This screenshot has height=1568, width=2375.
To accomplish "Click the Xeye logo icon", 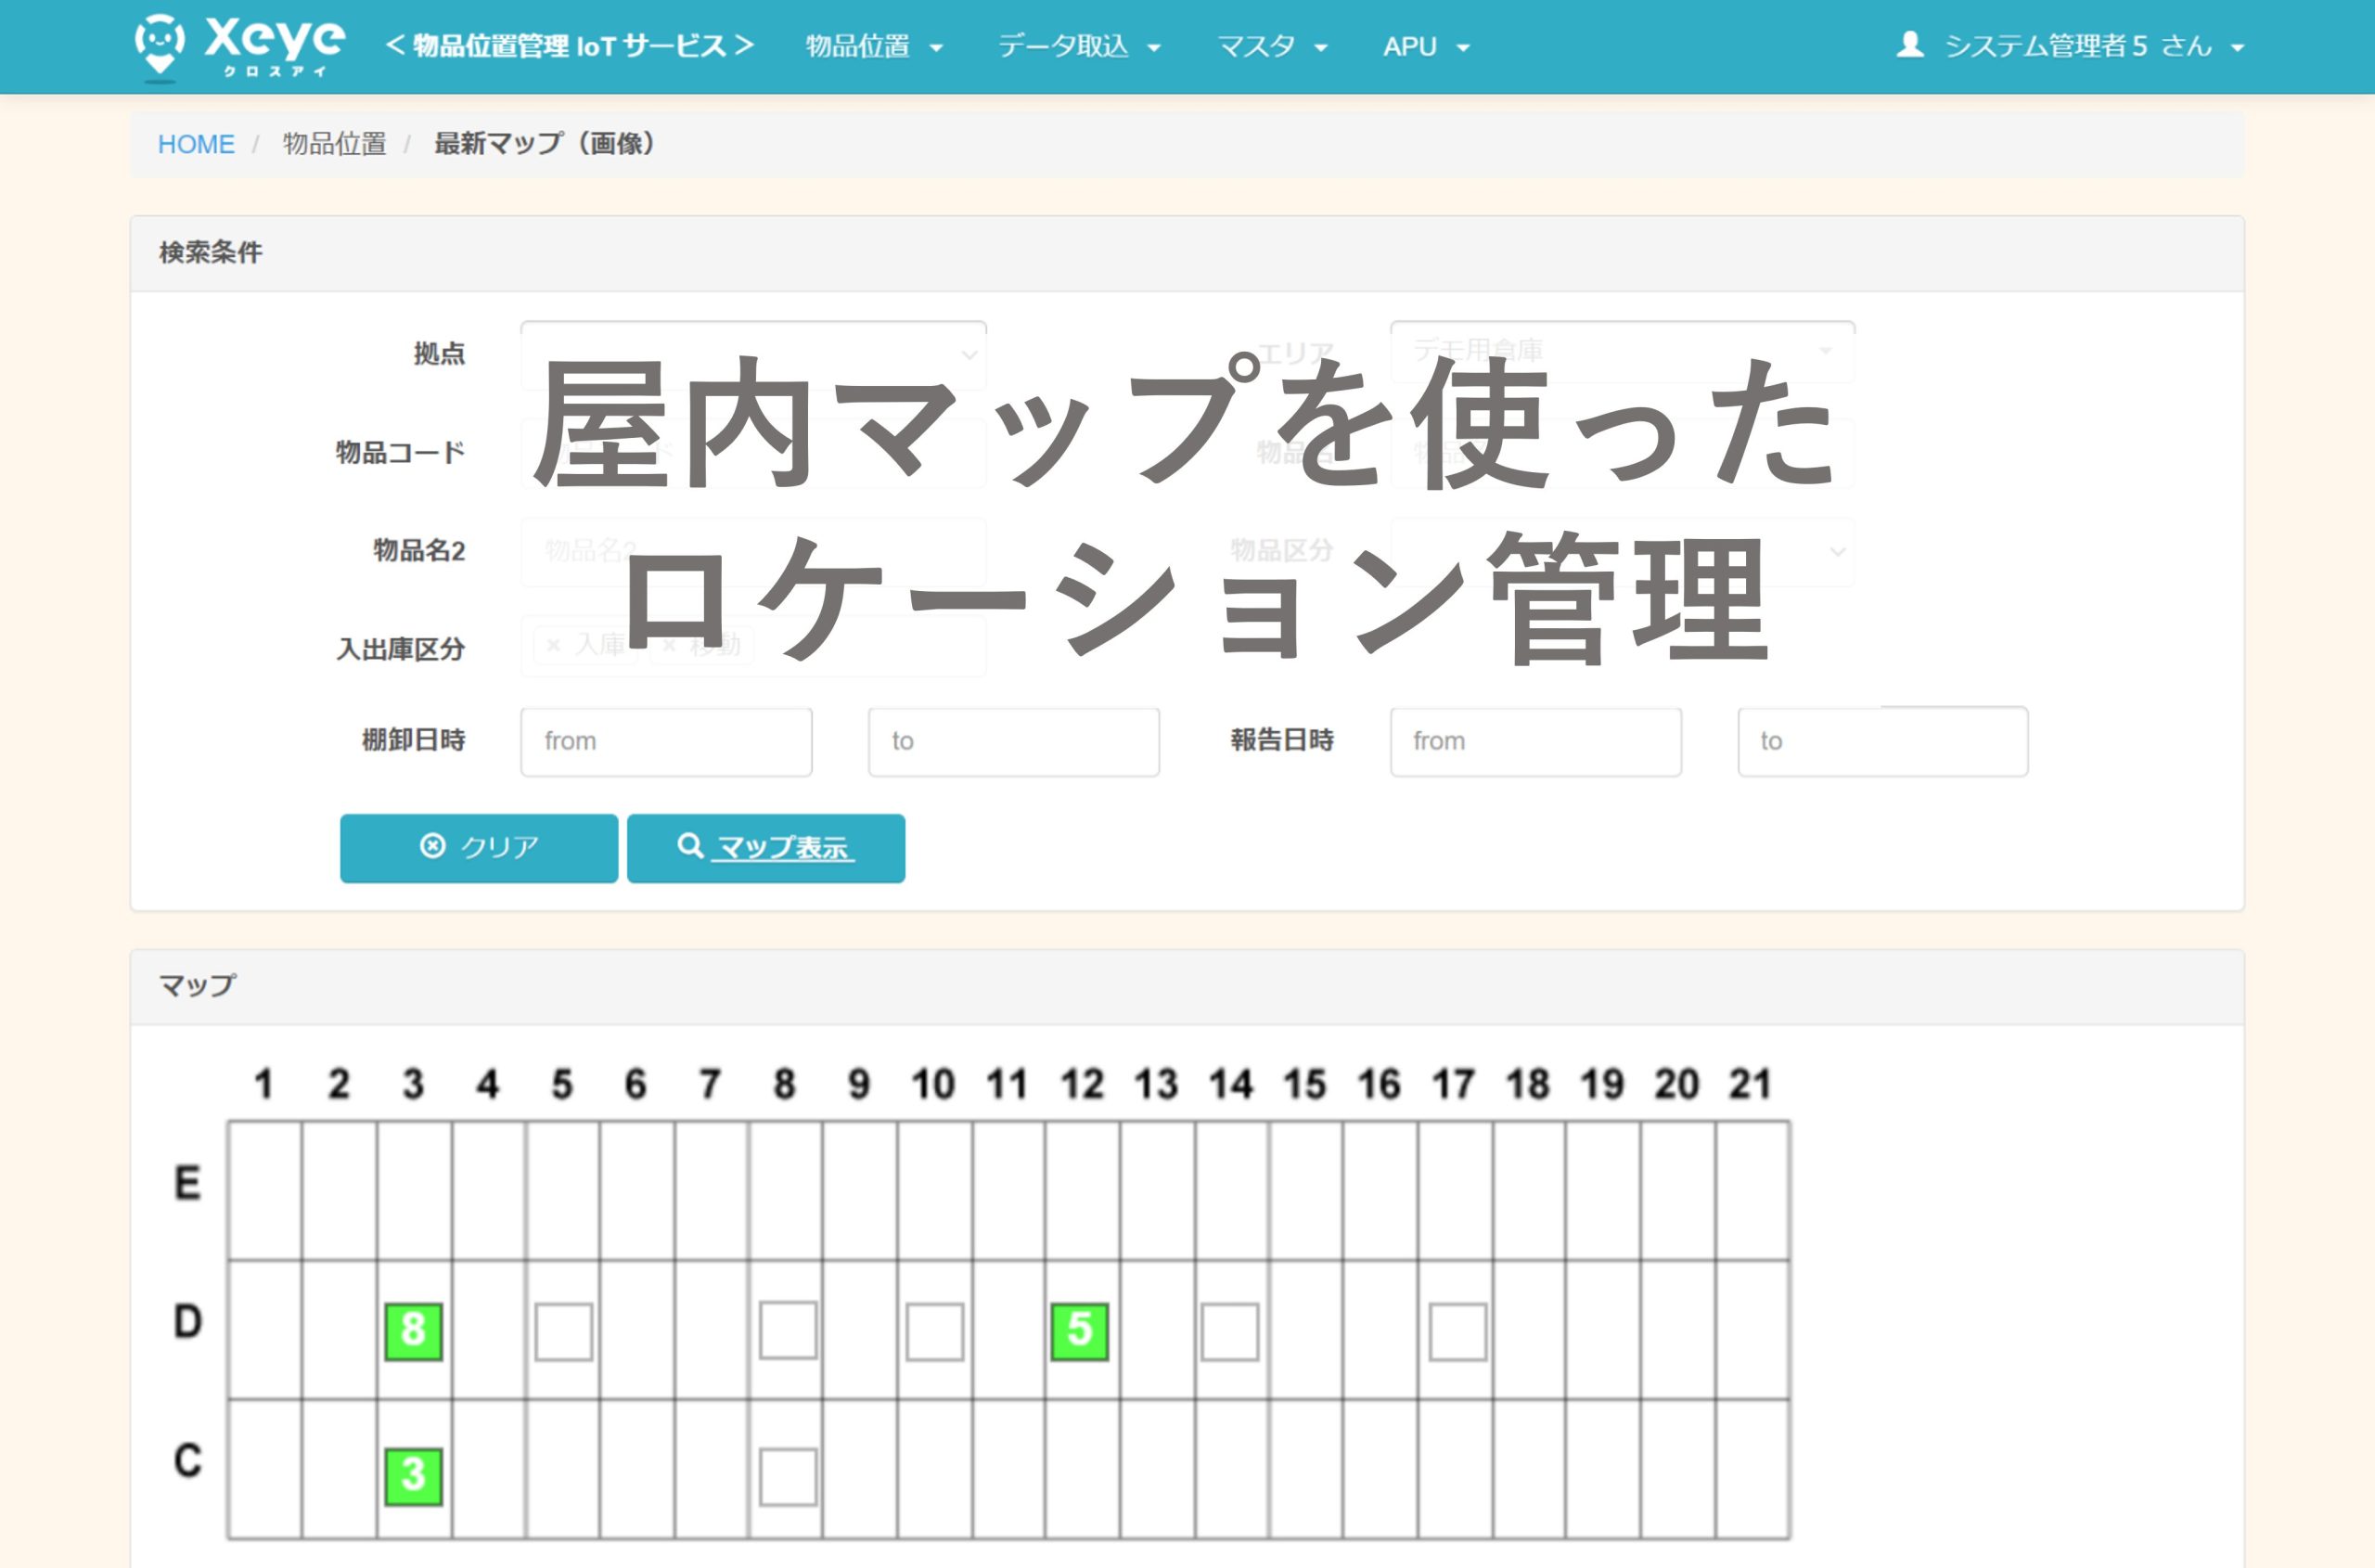I will click(160, 44).
